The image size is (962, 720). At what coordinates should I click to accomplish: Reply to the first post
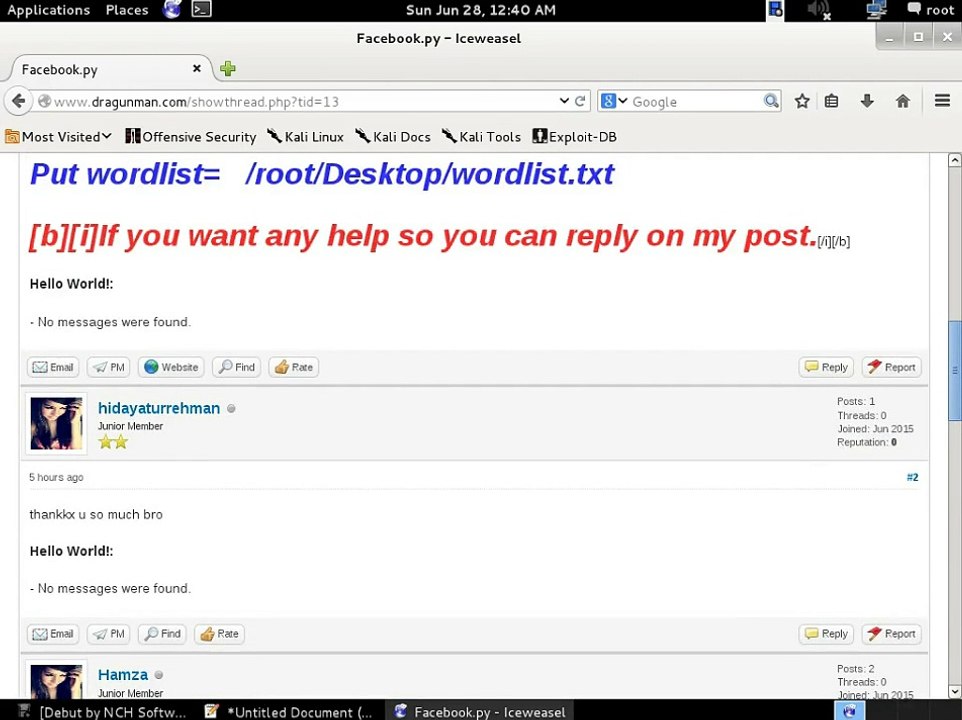tap(826, 367)
